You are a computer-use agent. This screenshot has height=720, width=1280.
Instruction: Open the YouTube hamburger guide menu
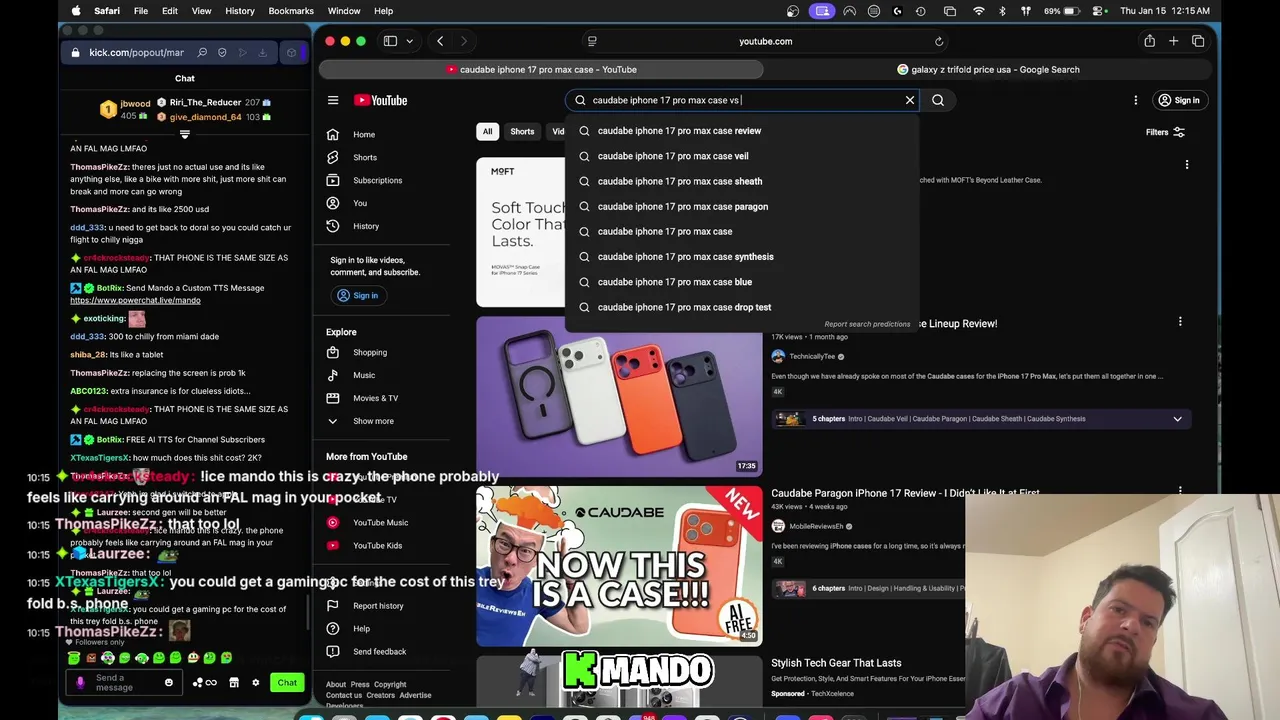[333, 100]
